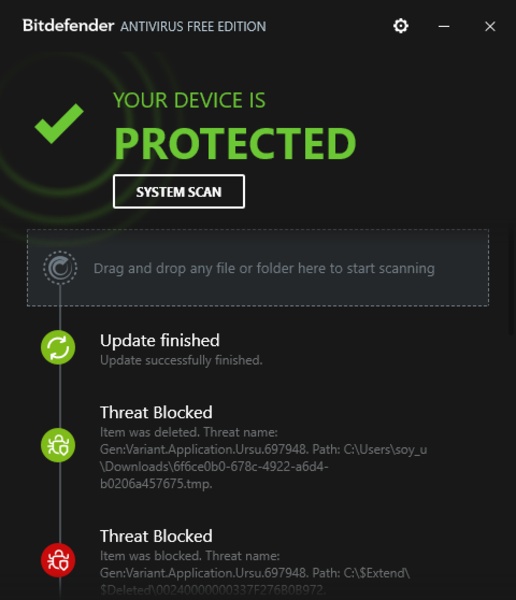This screenshot has width=516, height=600.
Task: Start a system scan
Action: point(179,192)
